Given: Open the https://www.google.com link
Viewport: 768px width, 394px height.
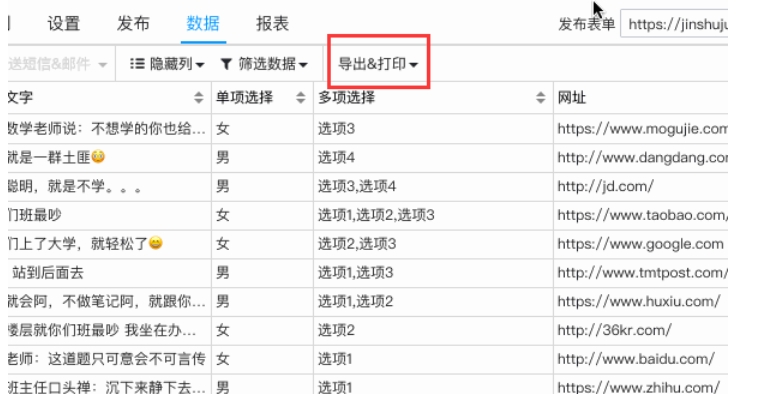Looking at the screenshot, I should point(641,244).
